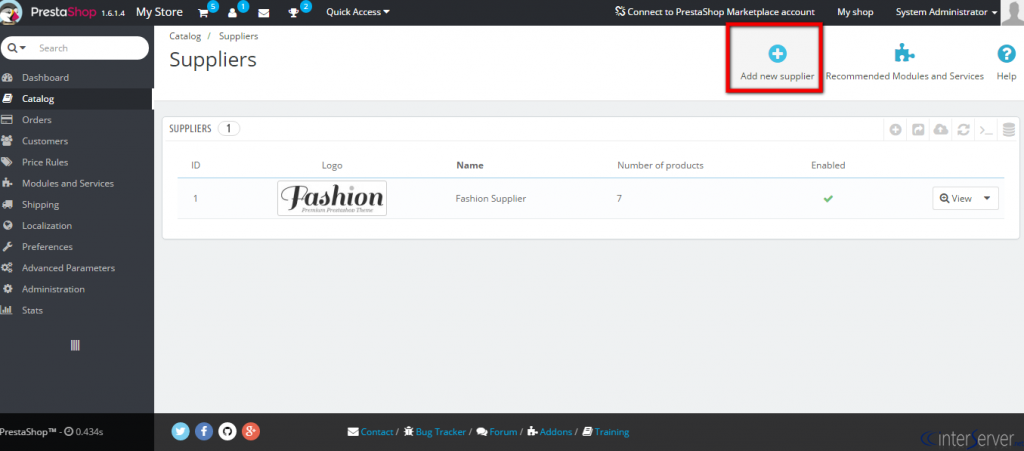Click the Suppliers breadcrumb text

click(238, 36)
